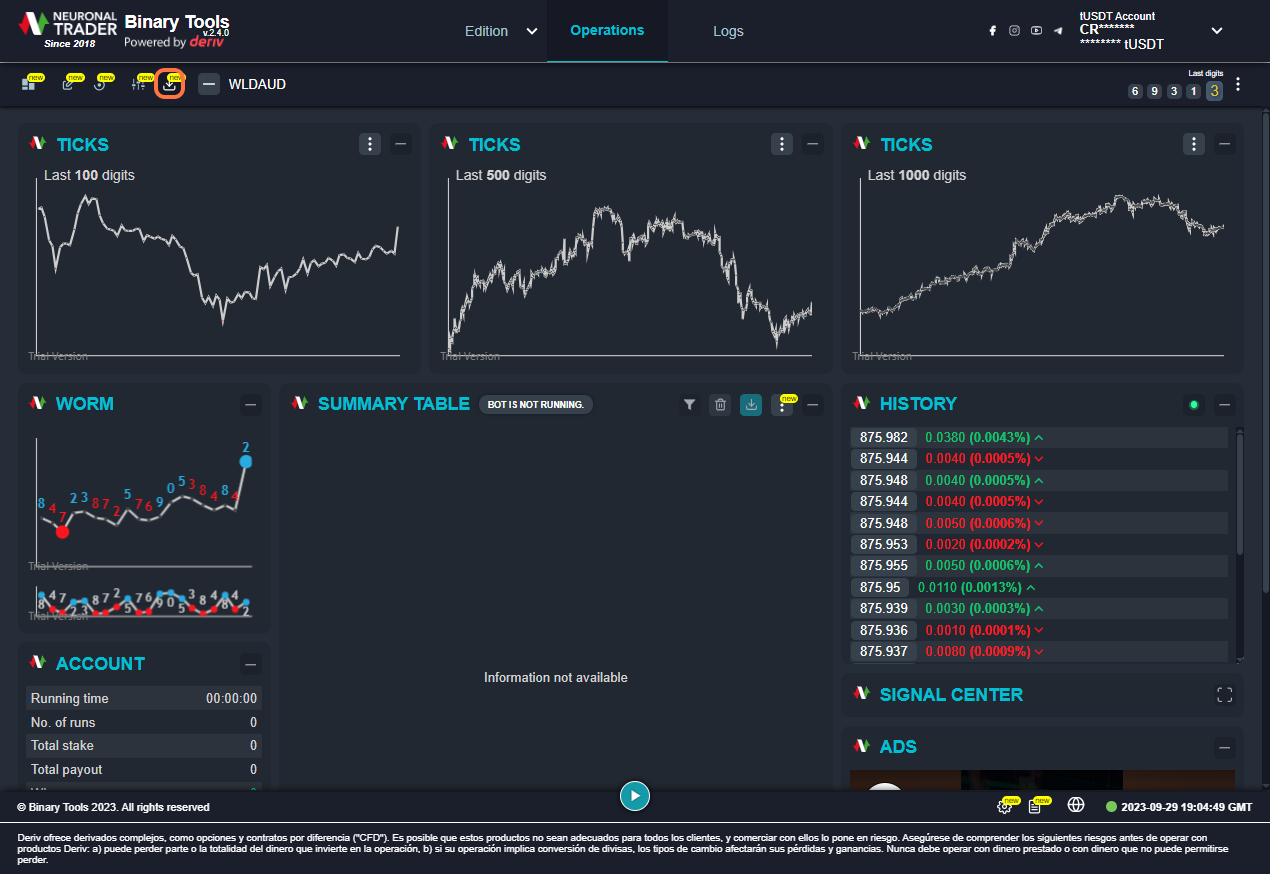Screen dimensions: 1270x874
Task: Click the History panel scrollbar
Action: point(1240,500)
